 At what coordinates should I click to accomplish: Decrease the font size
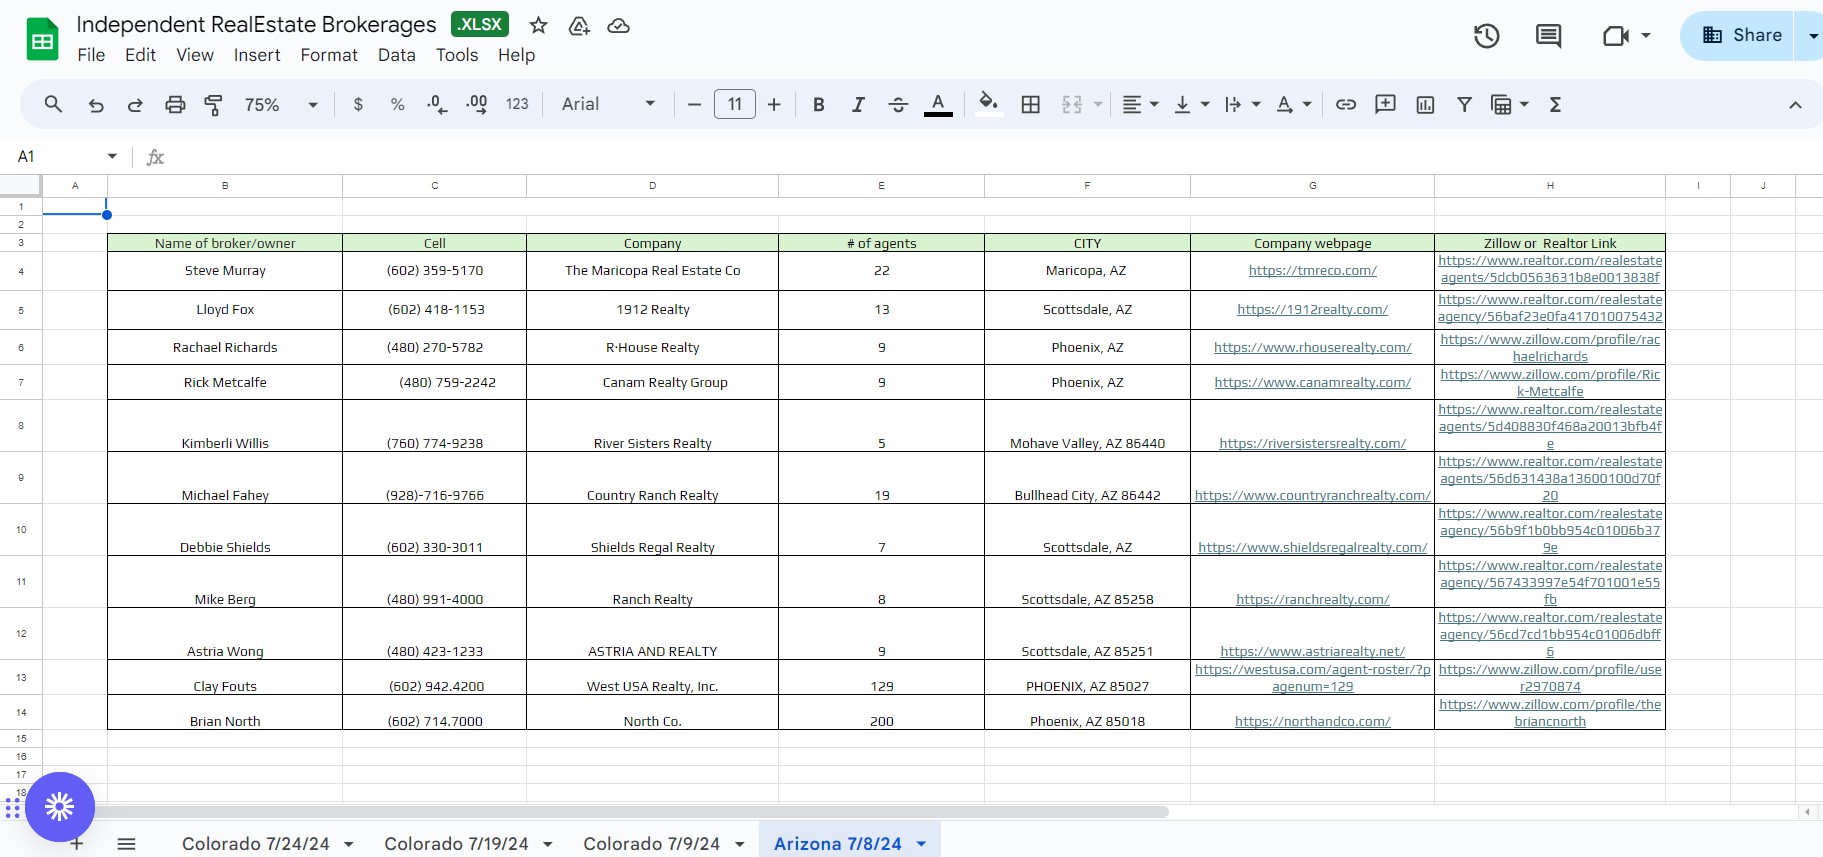click(694, 104)
